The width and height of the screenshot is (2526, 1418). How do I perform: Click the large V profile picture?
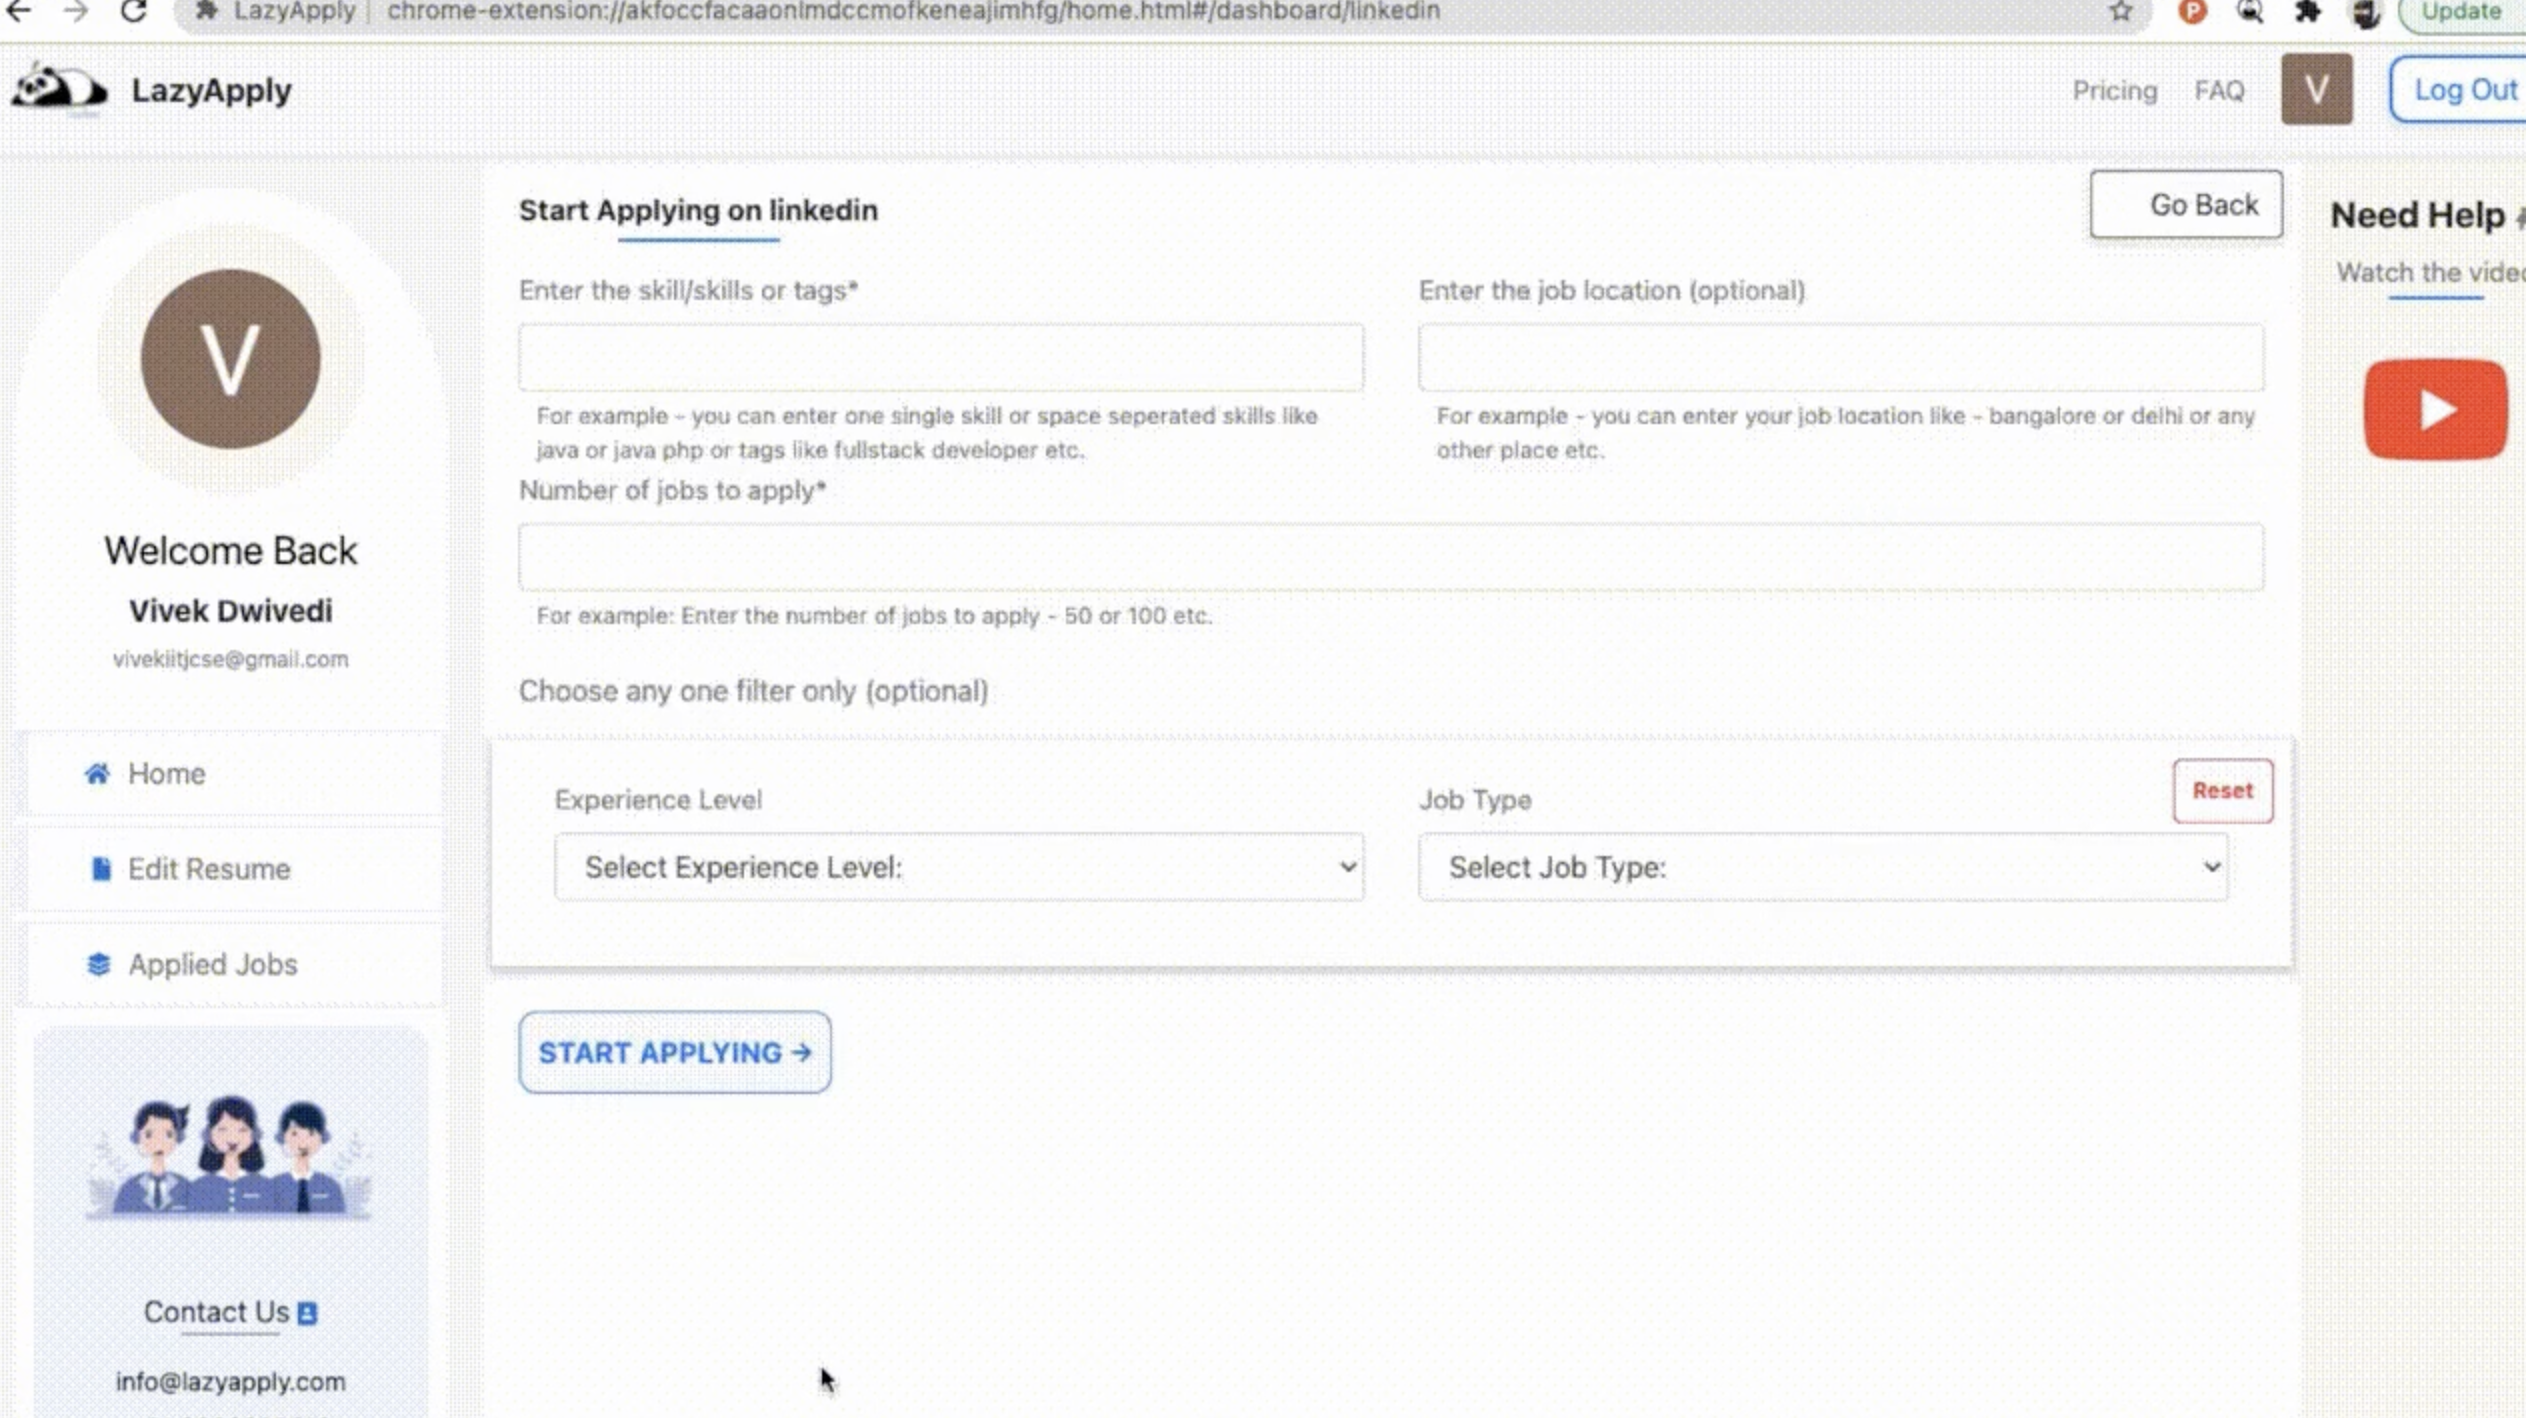point(231,359)
